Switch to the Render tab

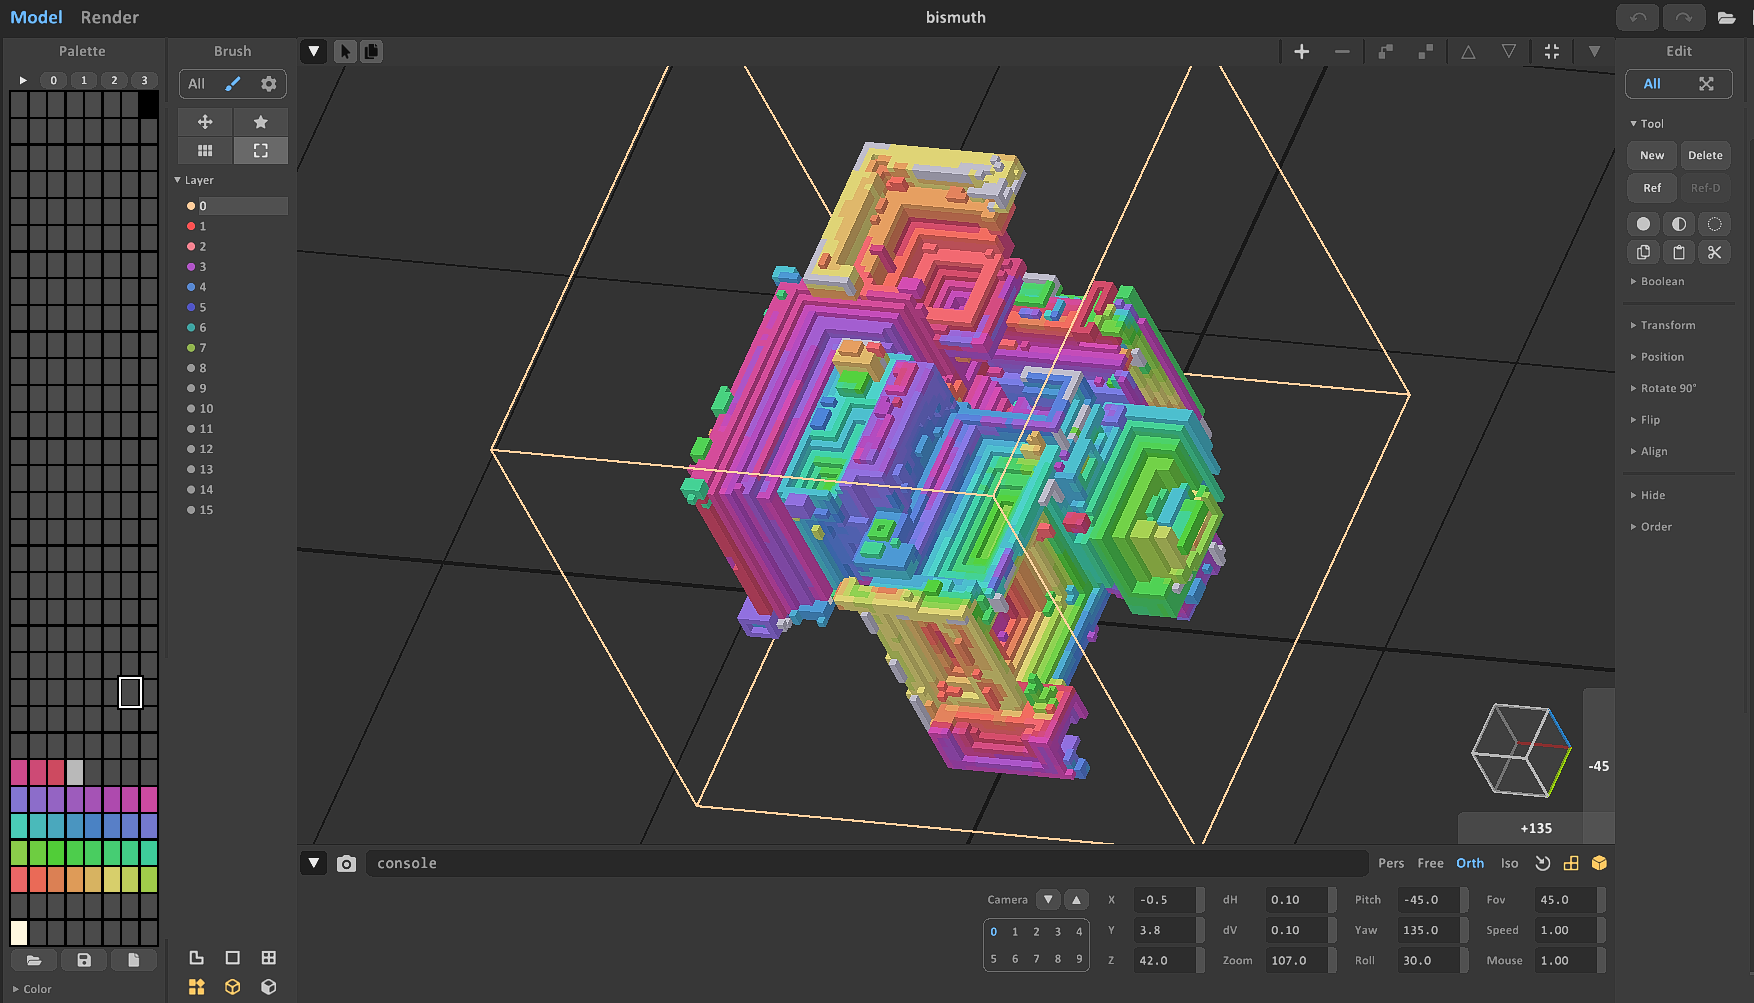(x=110, y=17)
